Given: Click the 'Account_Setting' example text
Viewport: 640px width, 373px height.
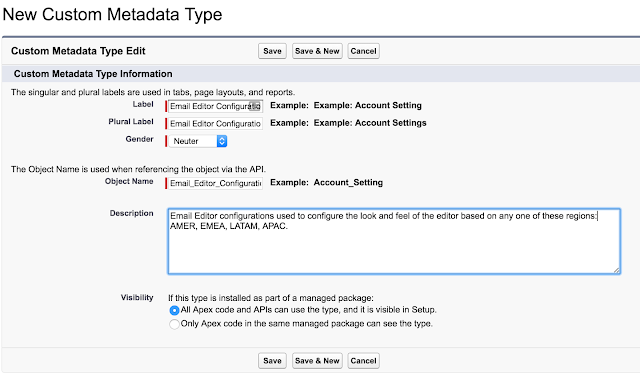Looking at the screenshot, I should [x=348, y=182].
